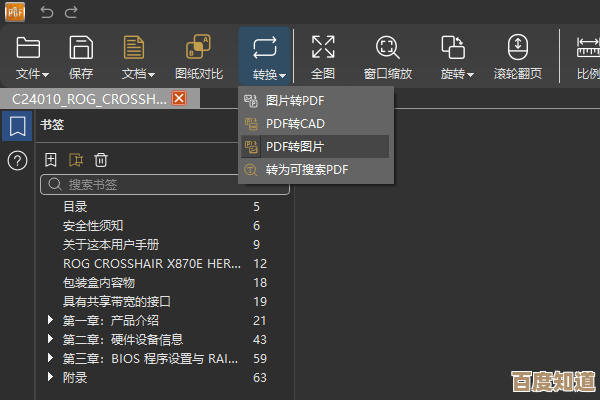
Task: Click page number 43 in bookmarks
Action: [260, 340]
